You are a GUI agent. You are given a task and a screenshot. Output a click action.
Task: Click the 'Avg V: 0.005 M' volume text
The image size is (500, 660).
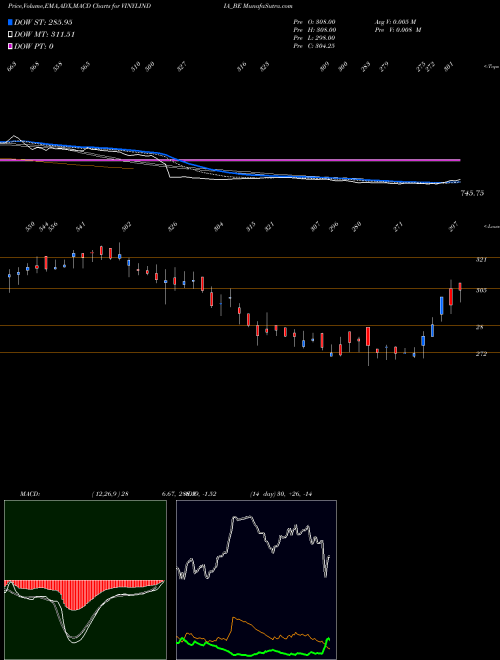[398, 22]
